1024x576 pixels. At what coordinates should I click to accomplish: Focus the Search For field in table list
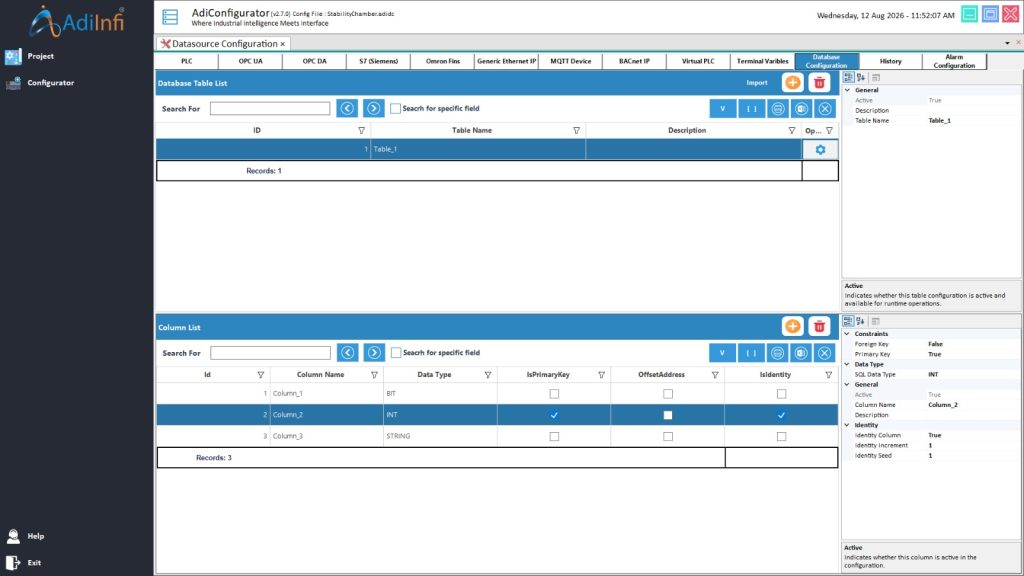270,108
